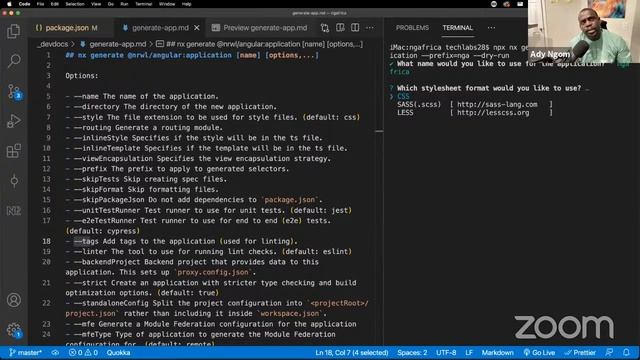Image resolution: width=640 pixels, height=360 pixels.
Task: Open the Help menu
Action: [x=187, y=4]
